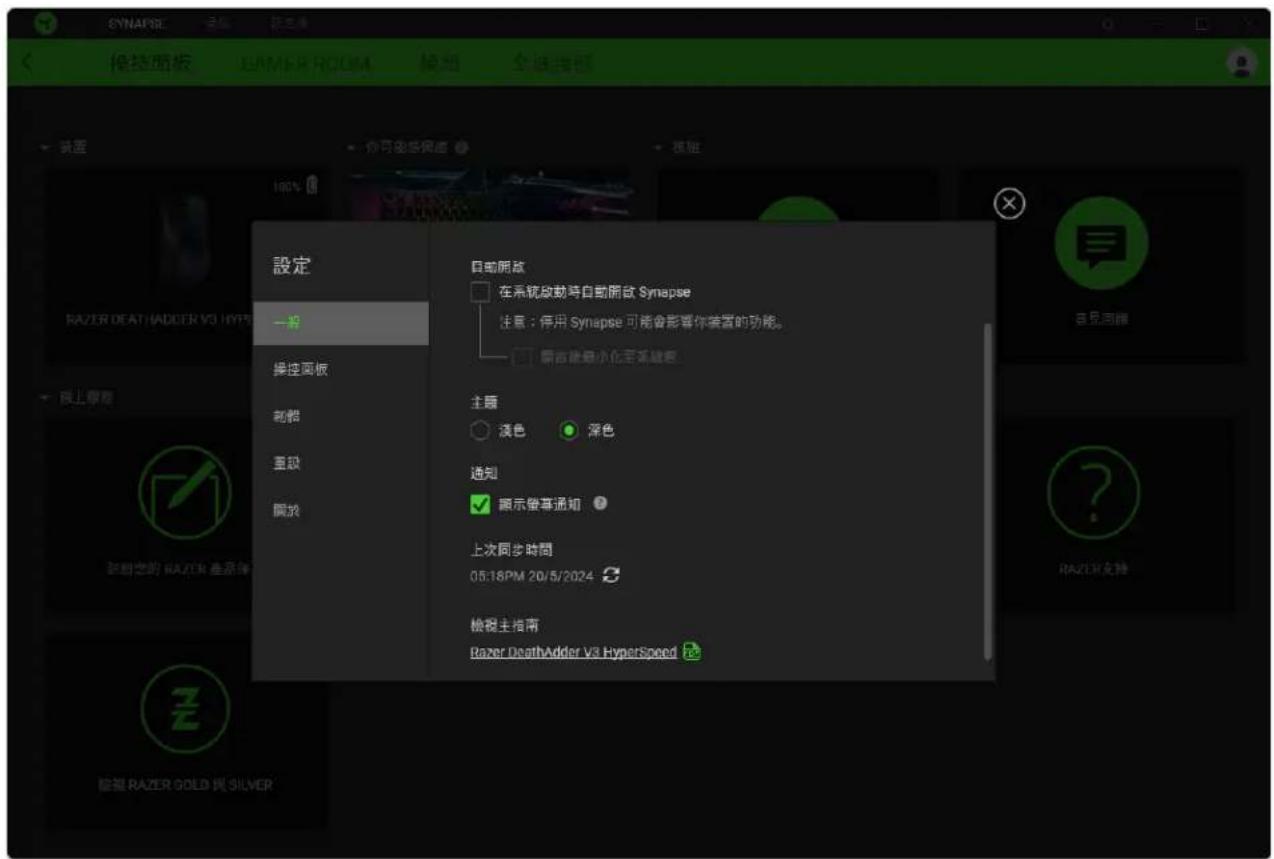Collapse the 裝置 section arrow in background
This screenshot has width=1274, height=859.
coord(44,147)
